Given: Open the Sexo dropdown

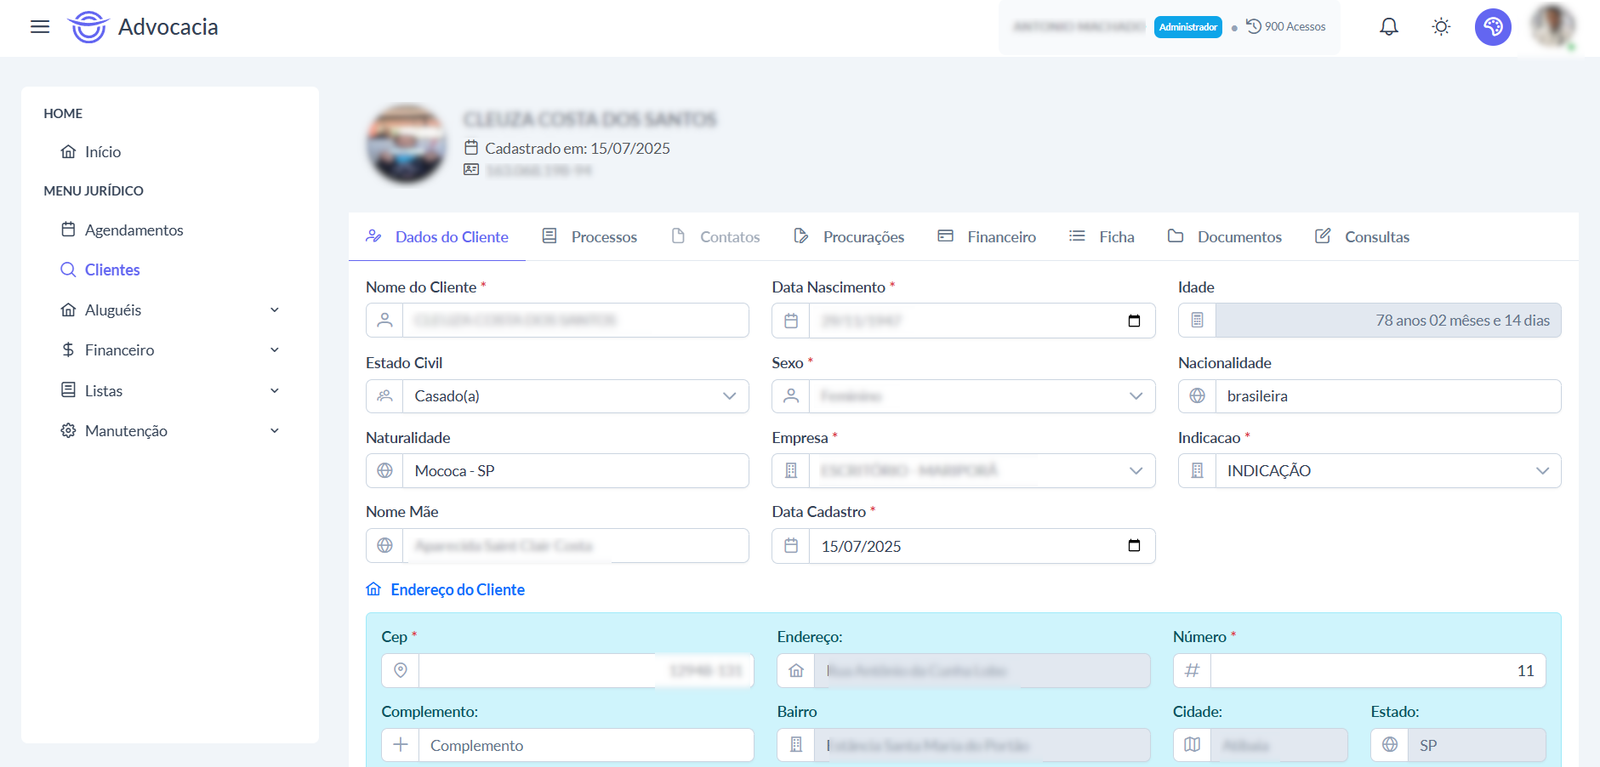Looking at the screenshot, I should point(981,396).
